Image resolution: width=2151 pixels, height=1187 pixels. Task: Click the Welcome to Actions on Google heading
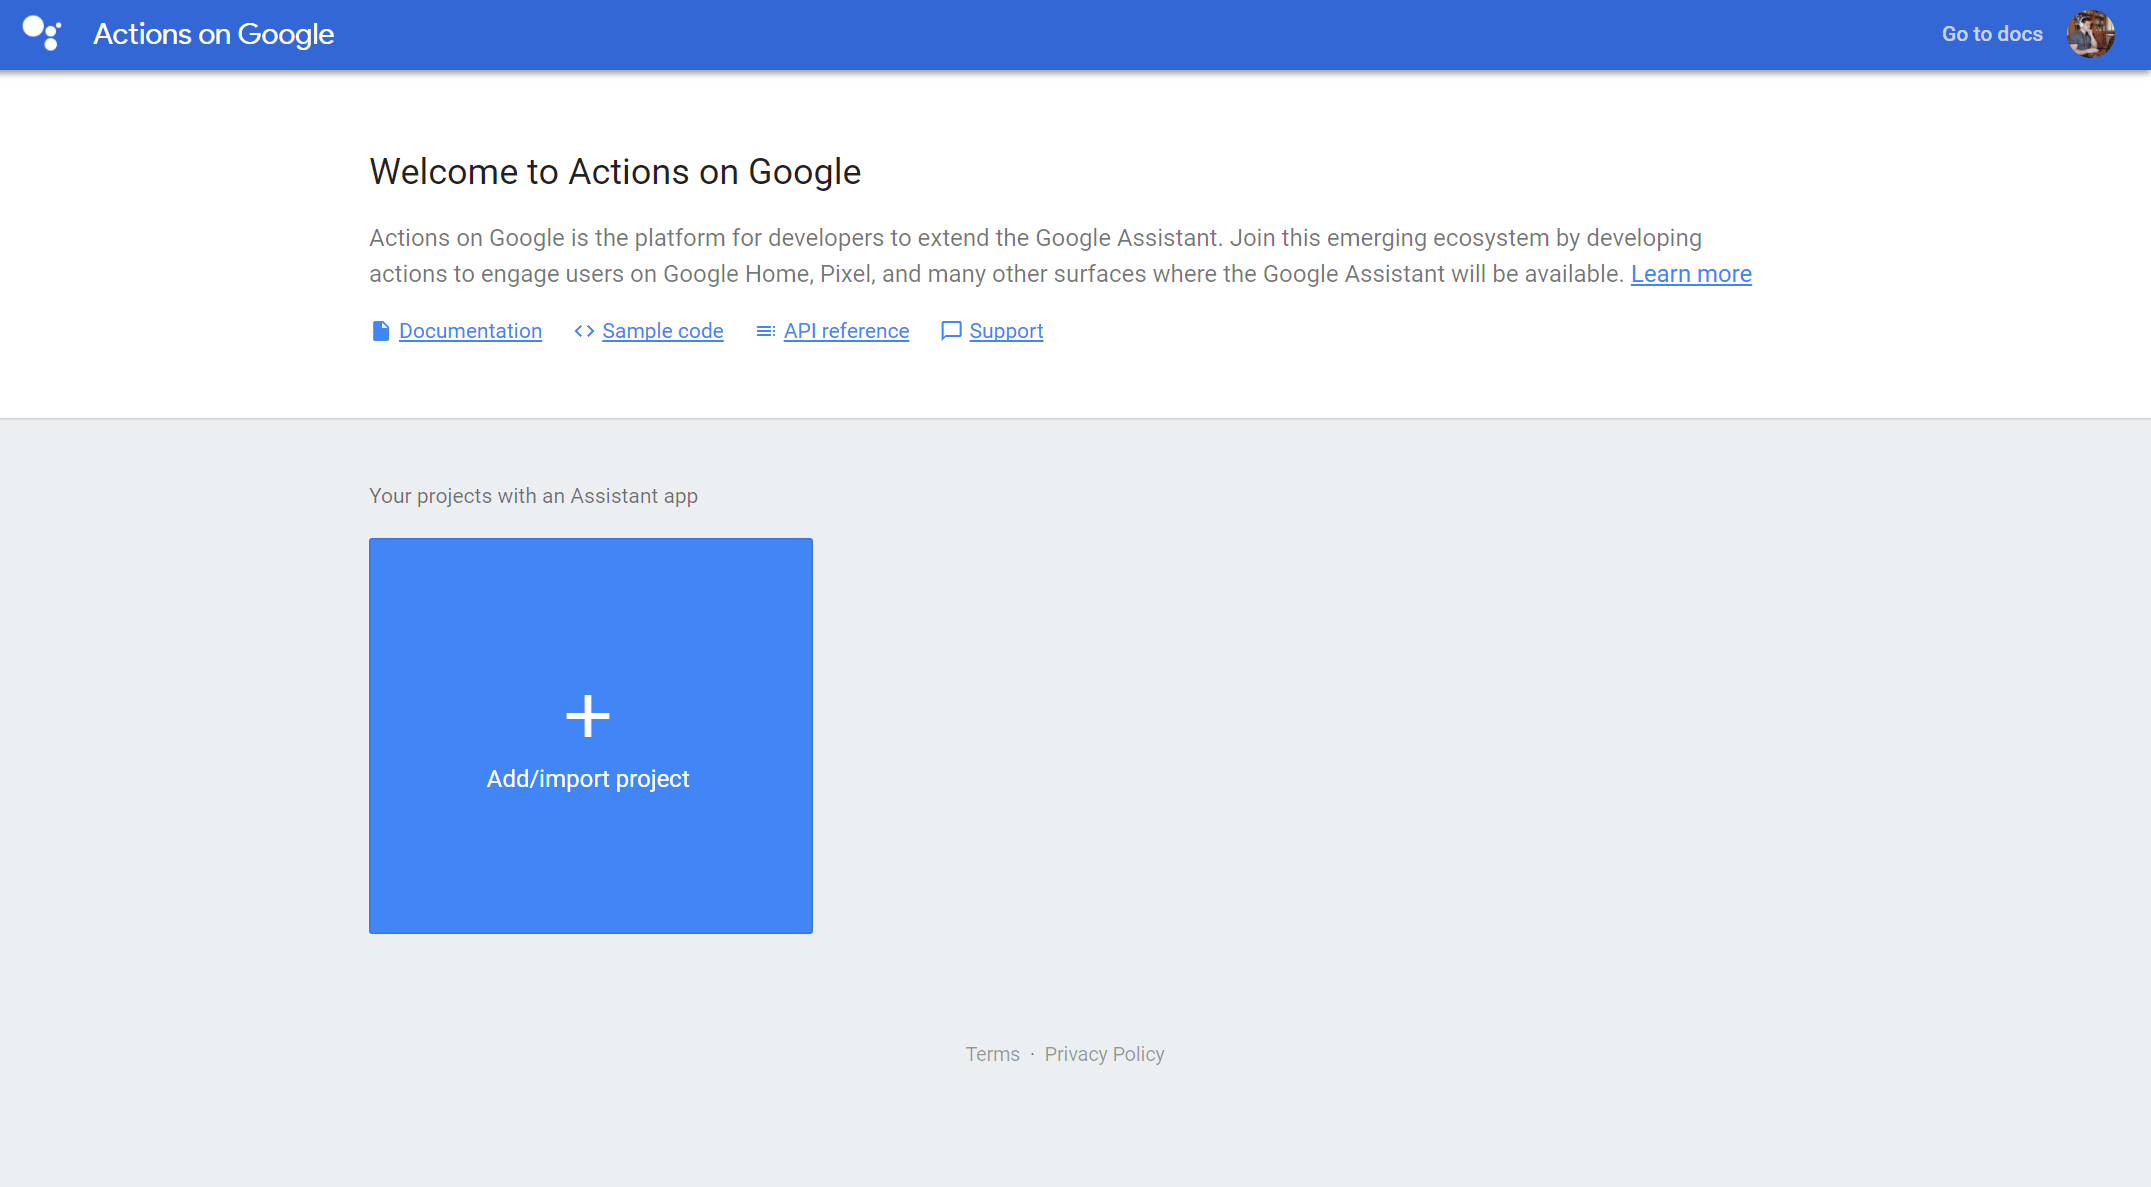point(615,171)
